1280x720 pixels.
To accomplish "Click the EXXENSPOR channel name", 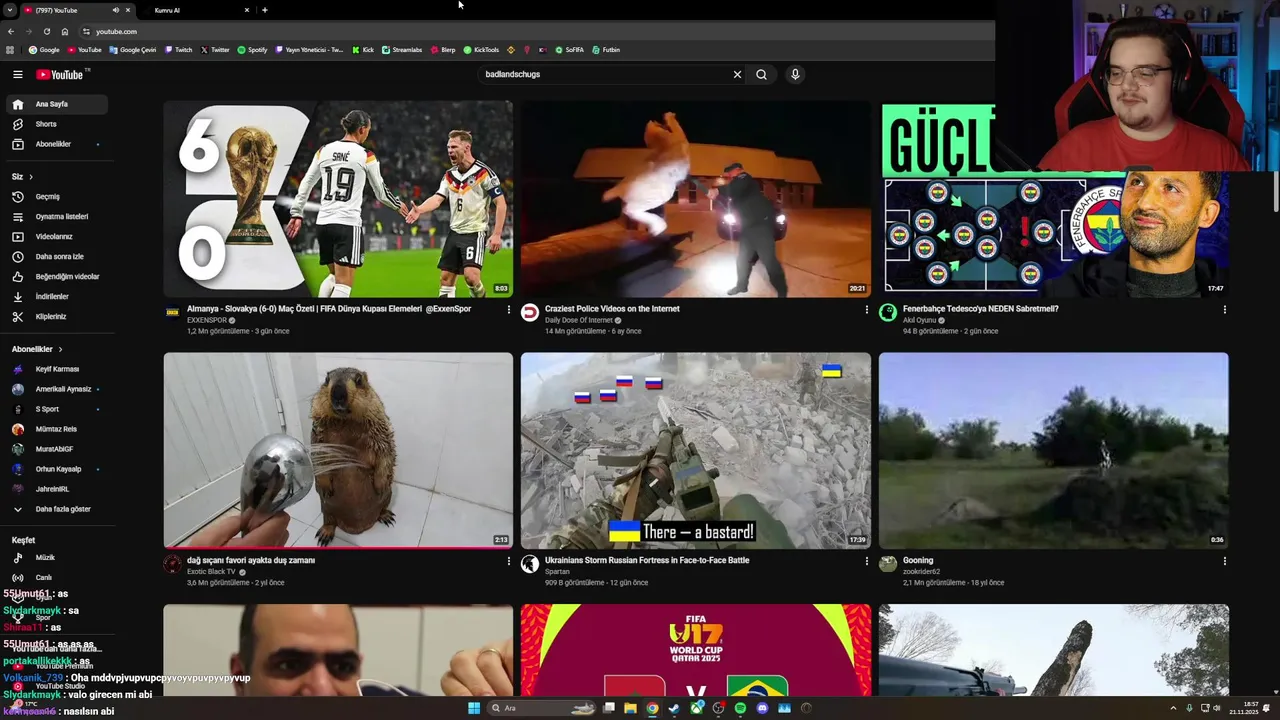I will point(207,320).
